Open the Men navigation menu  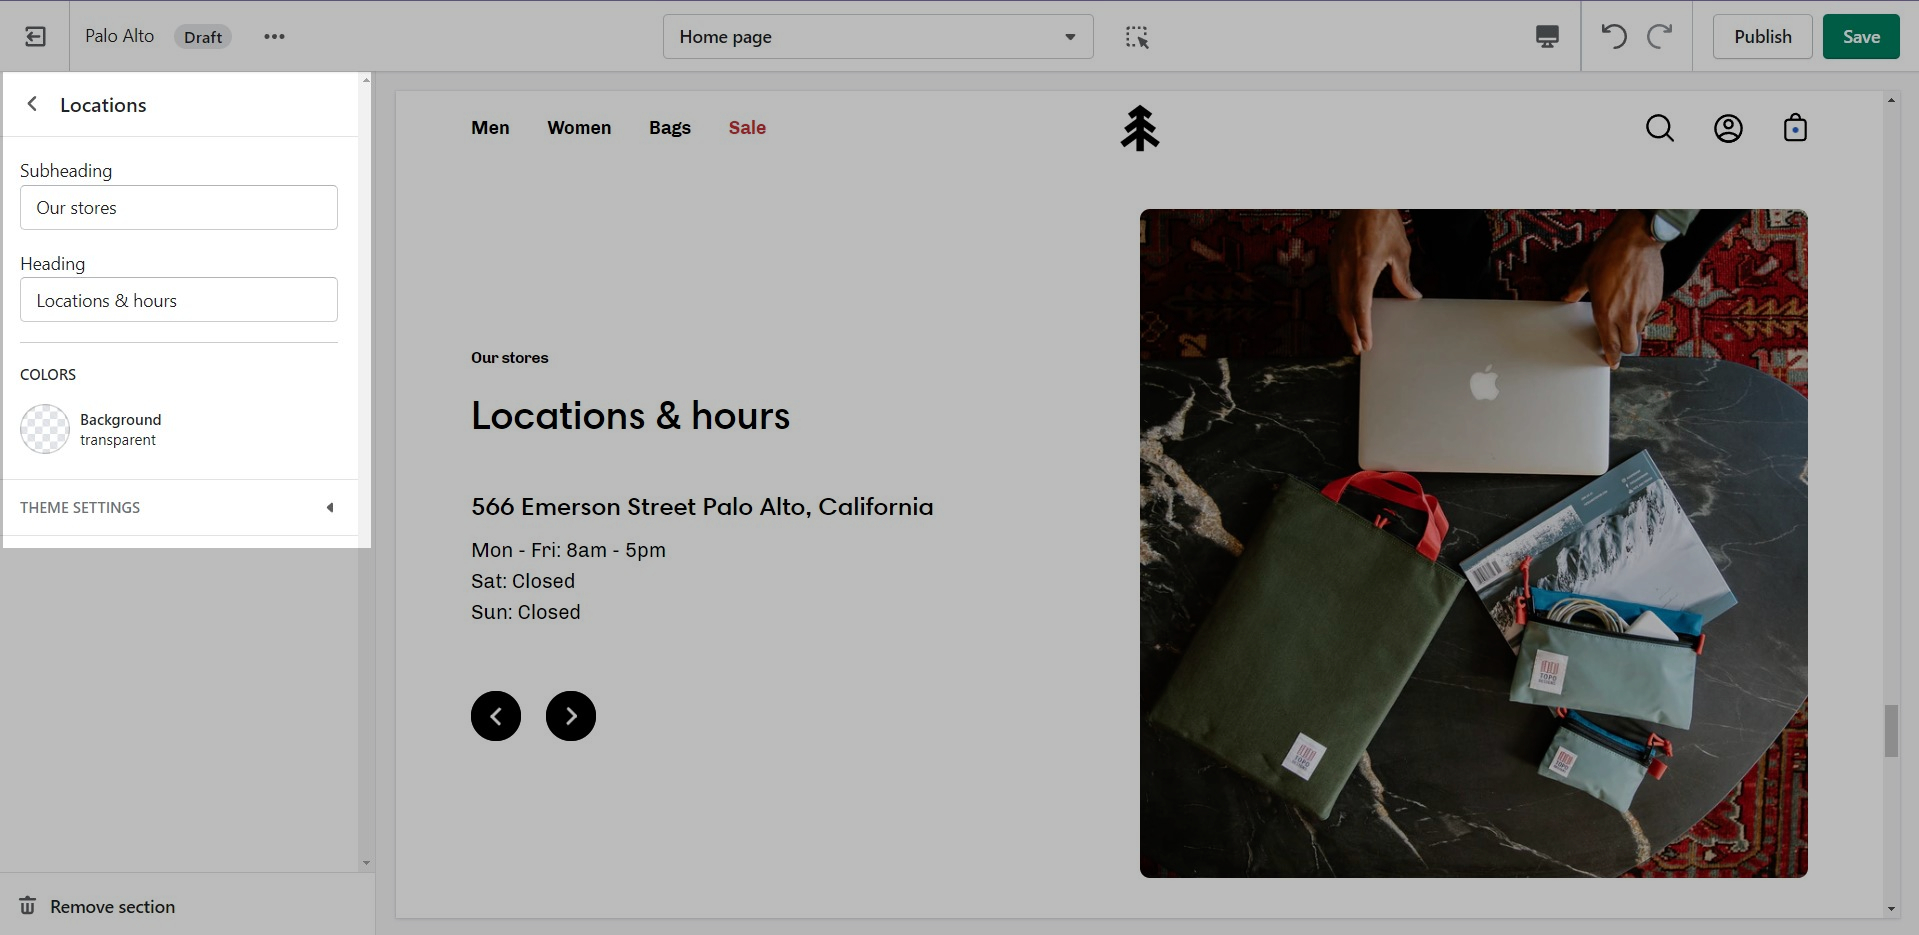tap(490, 128)
